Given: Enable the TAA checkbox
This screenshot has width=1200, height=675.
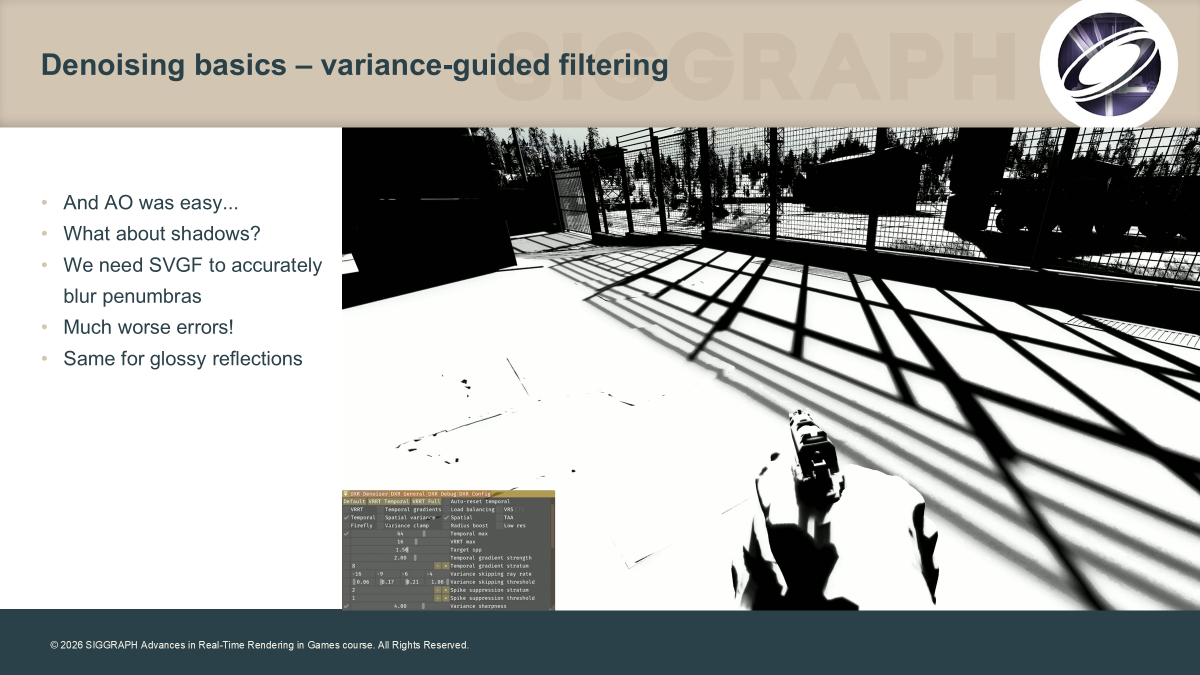Looking at the screenshot, I should tap(500, 517).
